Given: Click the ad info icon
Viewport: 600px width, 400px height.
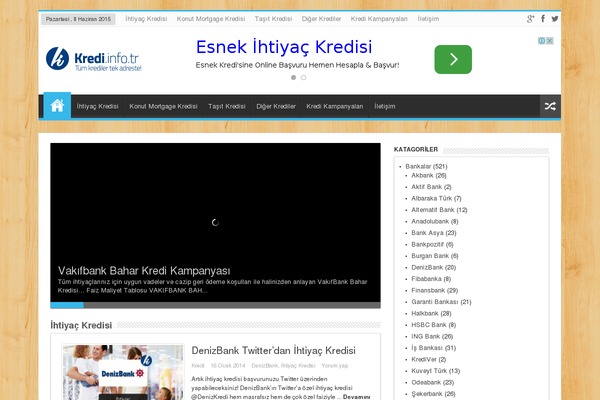Looking at the screenshot, I should 541,41.
